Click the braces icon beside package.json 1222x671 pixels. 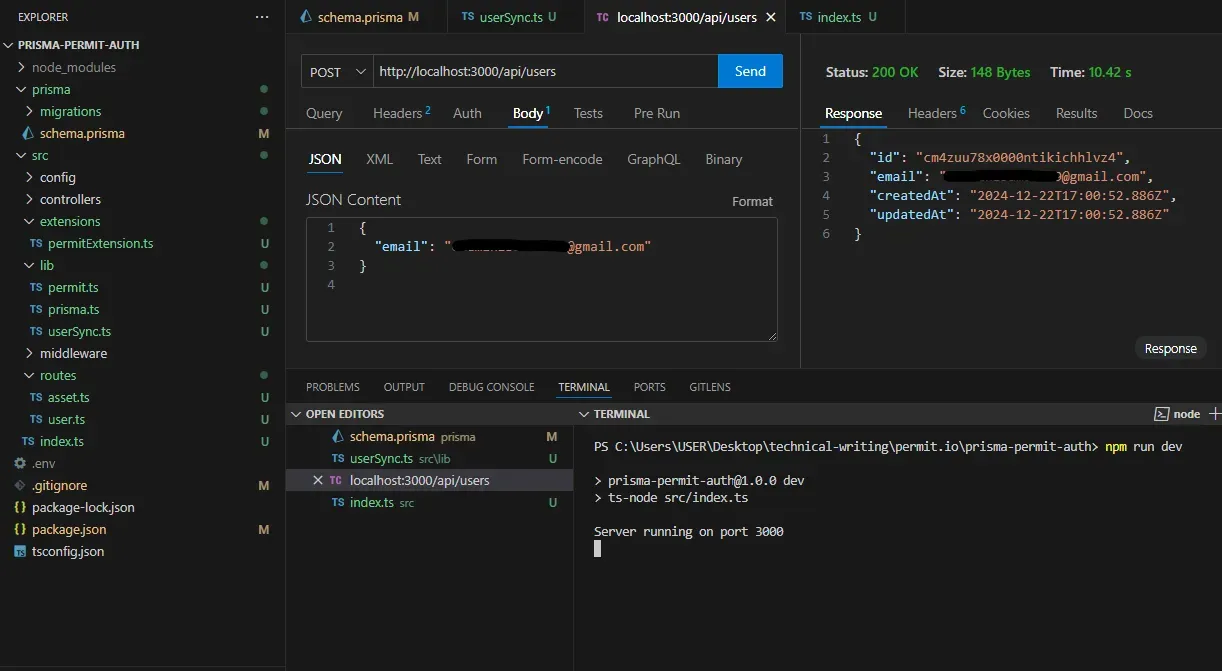(x=20, y=529)
